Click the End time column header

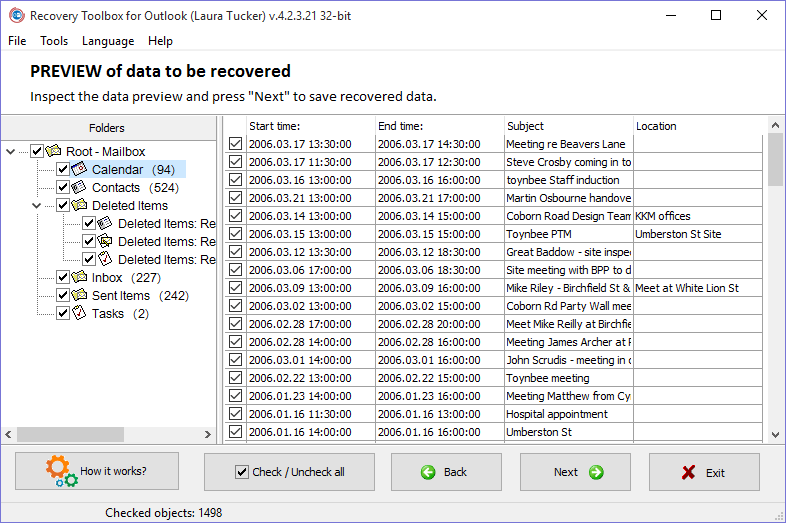click(440, 126)
